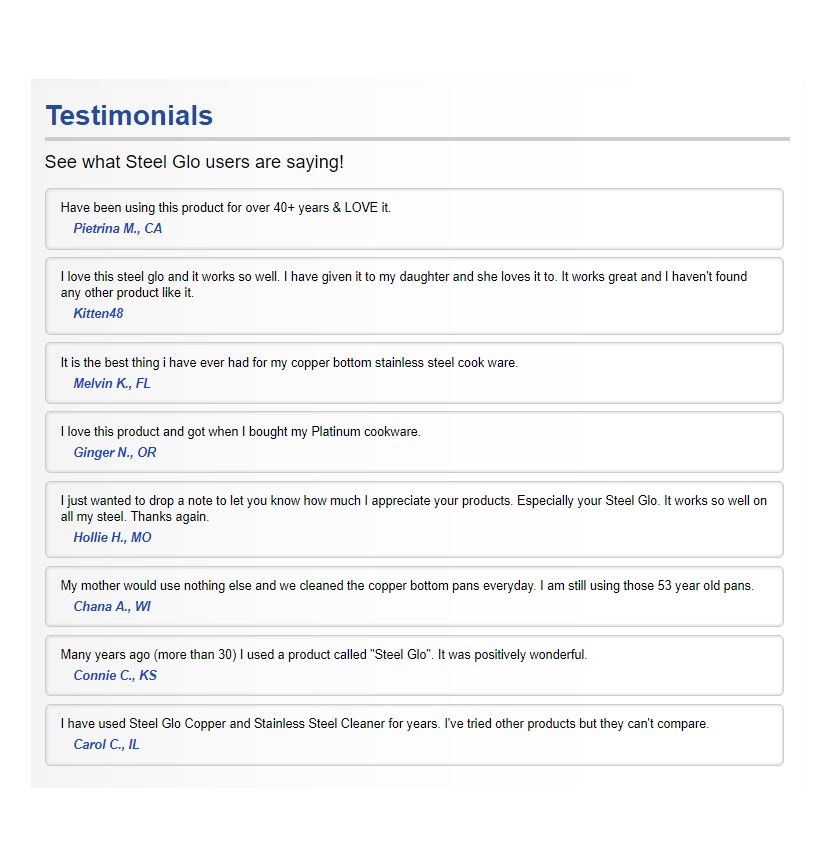The height and width of the screenshot is (842, 817).
Task: Click the copper bottom stainless steel cook ware testimonial
Action: click(x=289, y=363)
